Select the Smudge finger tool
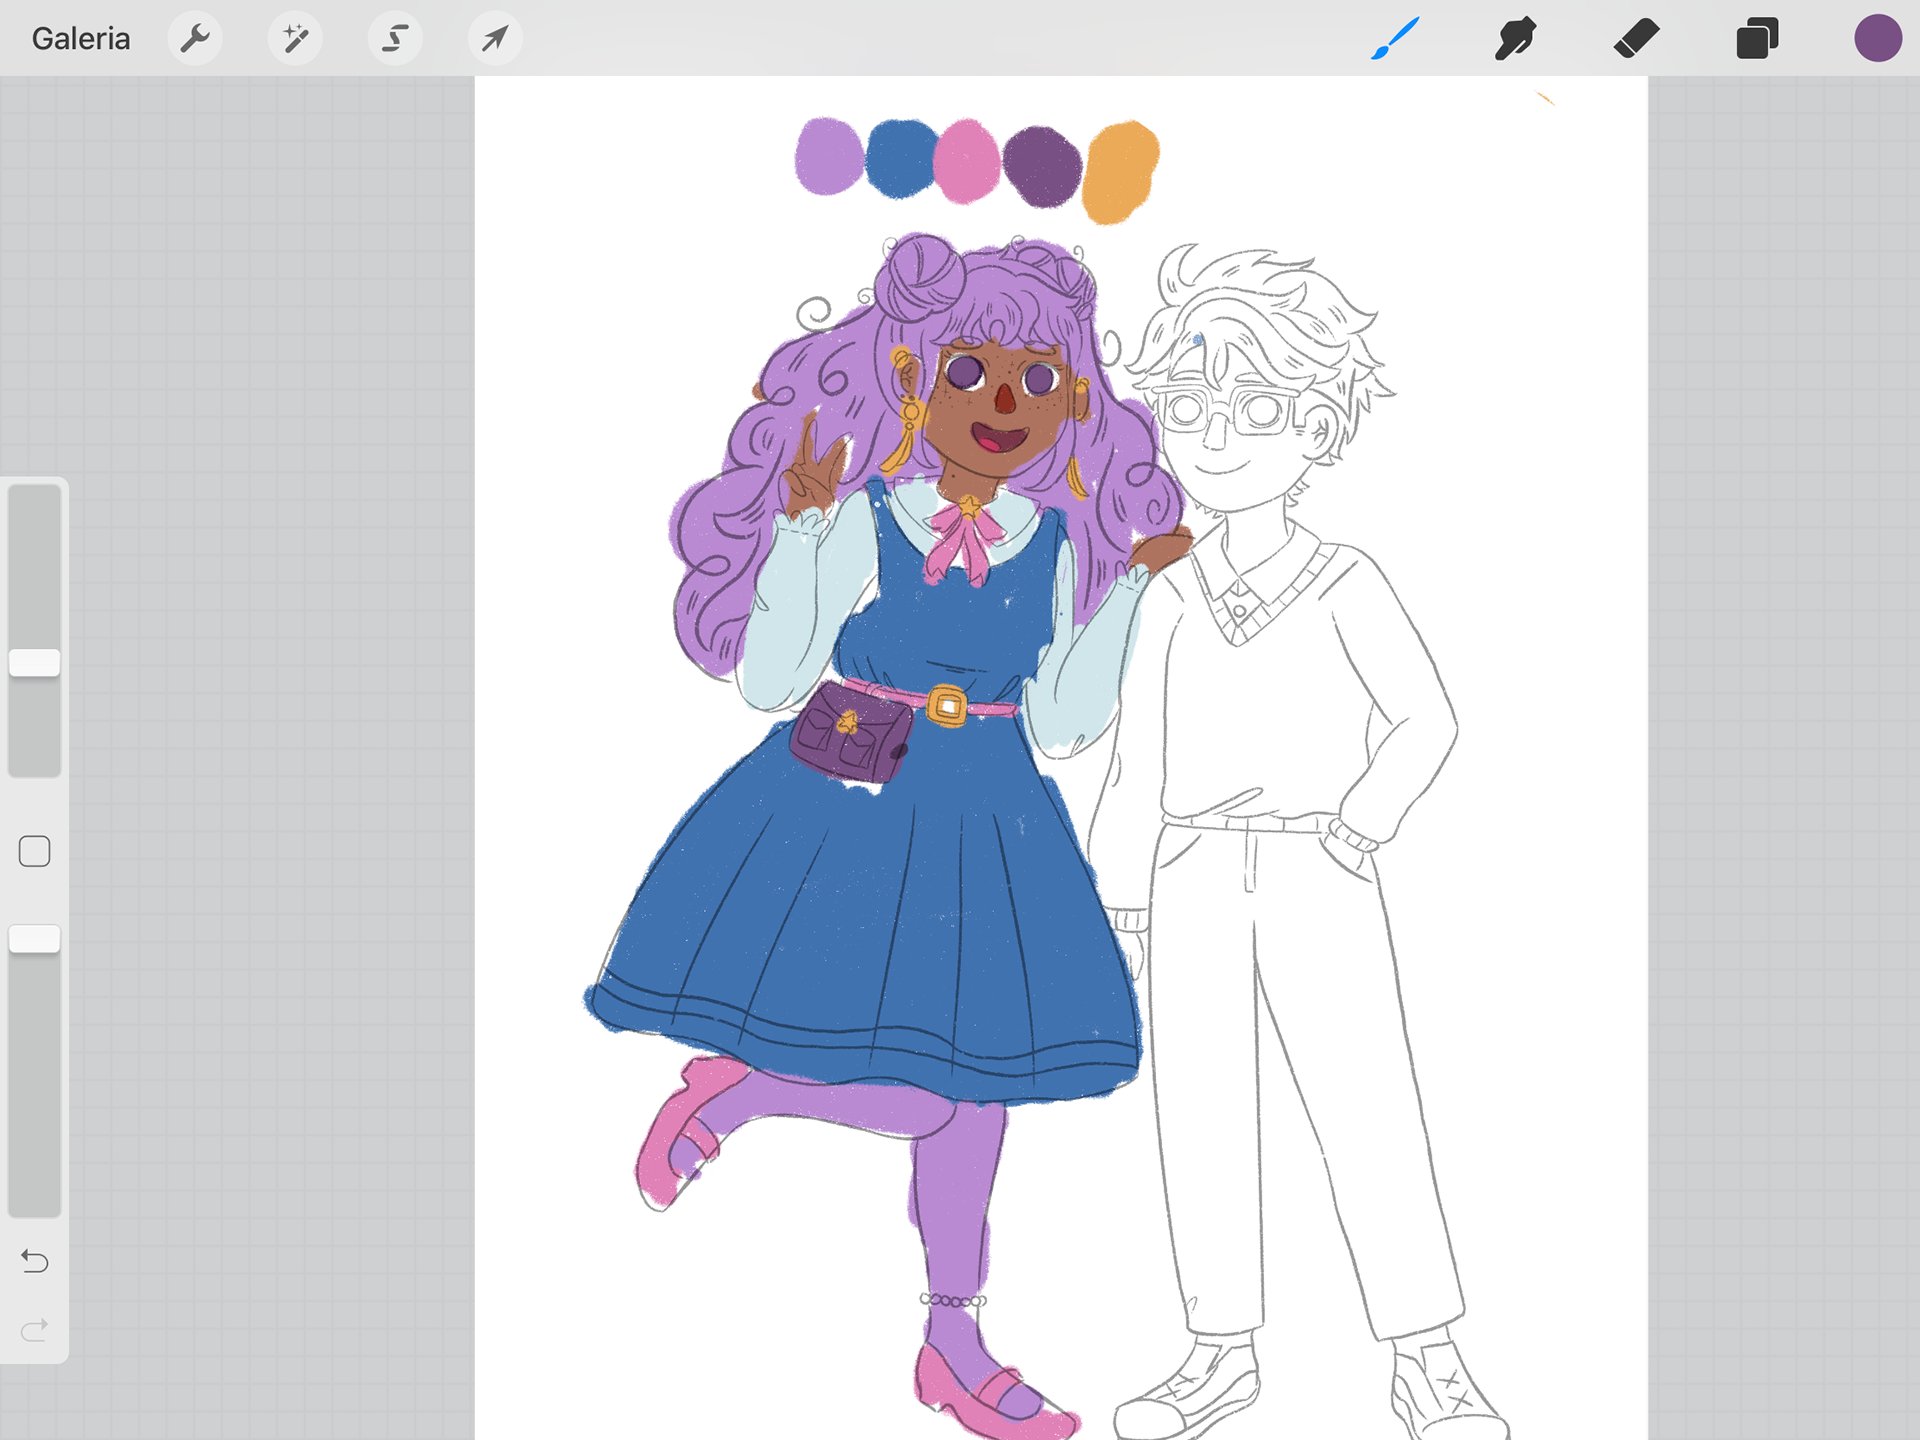The height and width of the screenshot is (1440, 1920). point(1516,39)
